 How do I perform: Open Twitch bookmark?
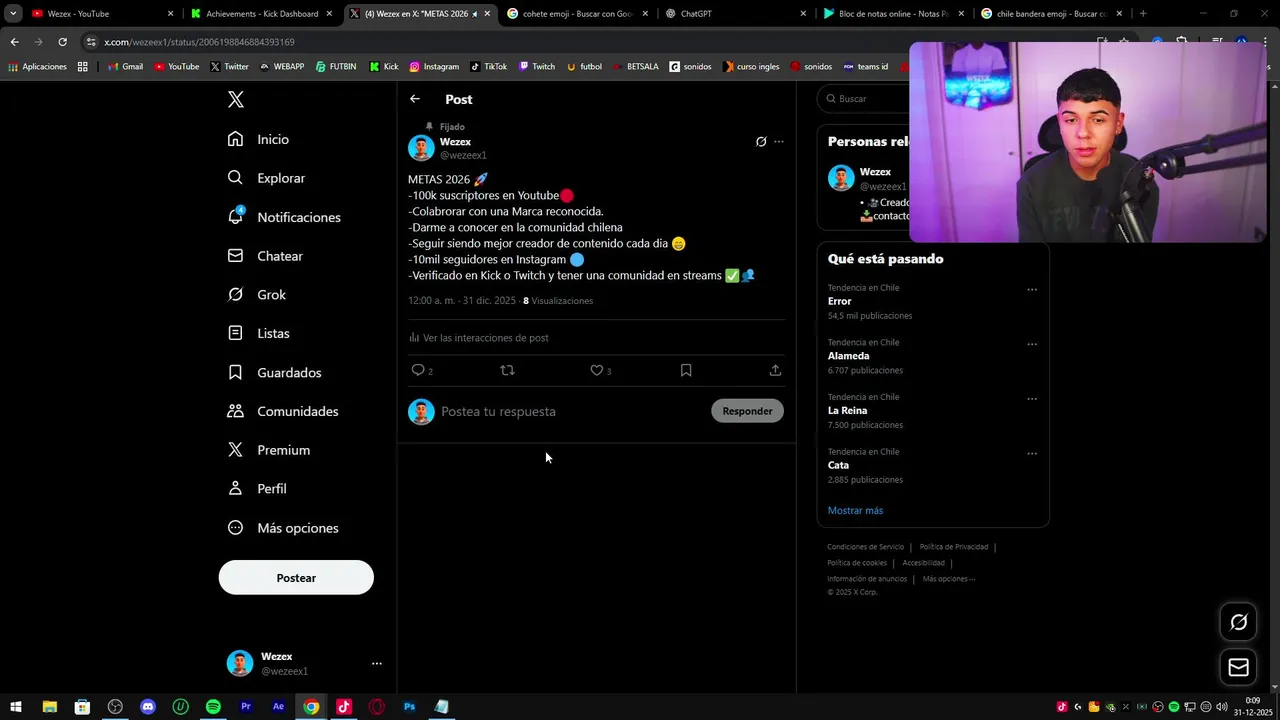(x=536, y=67)
